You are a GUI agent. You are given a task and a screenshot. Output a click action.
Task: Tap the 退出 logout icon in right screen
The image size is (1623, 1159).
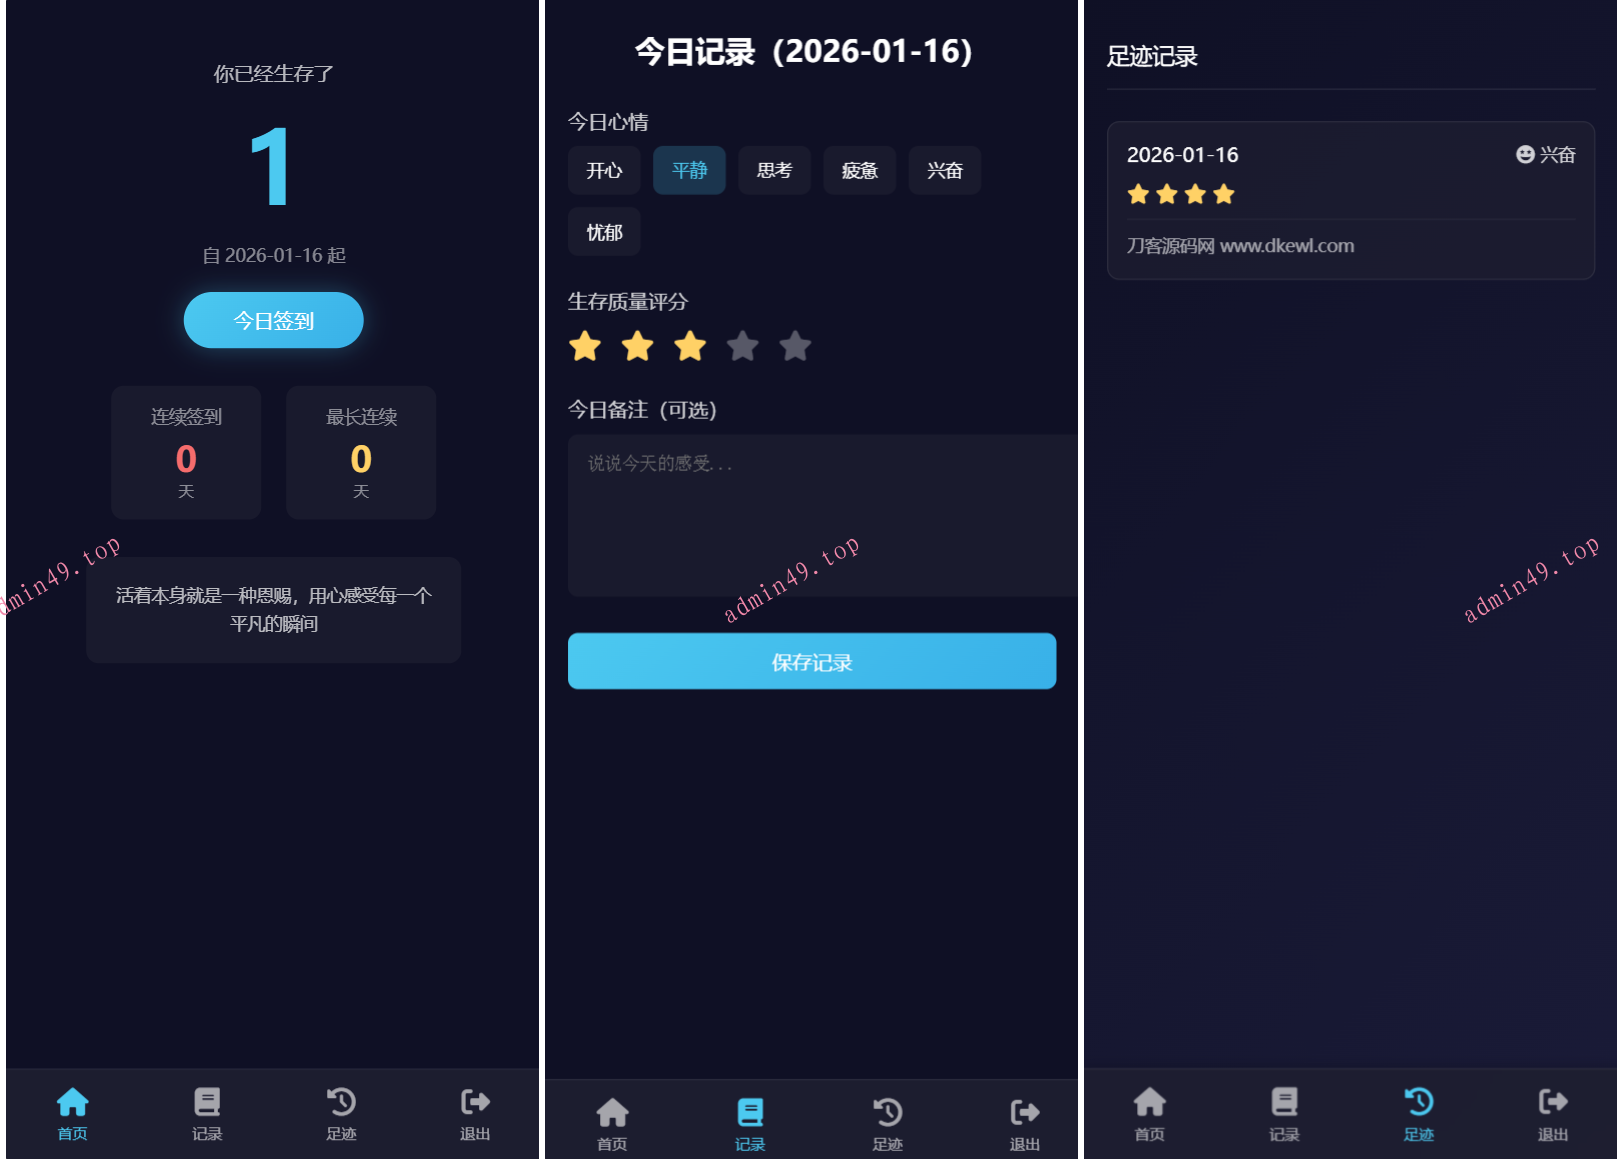pyautogui.click(x=1552, y=1102)
